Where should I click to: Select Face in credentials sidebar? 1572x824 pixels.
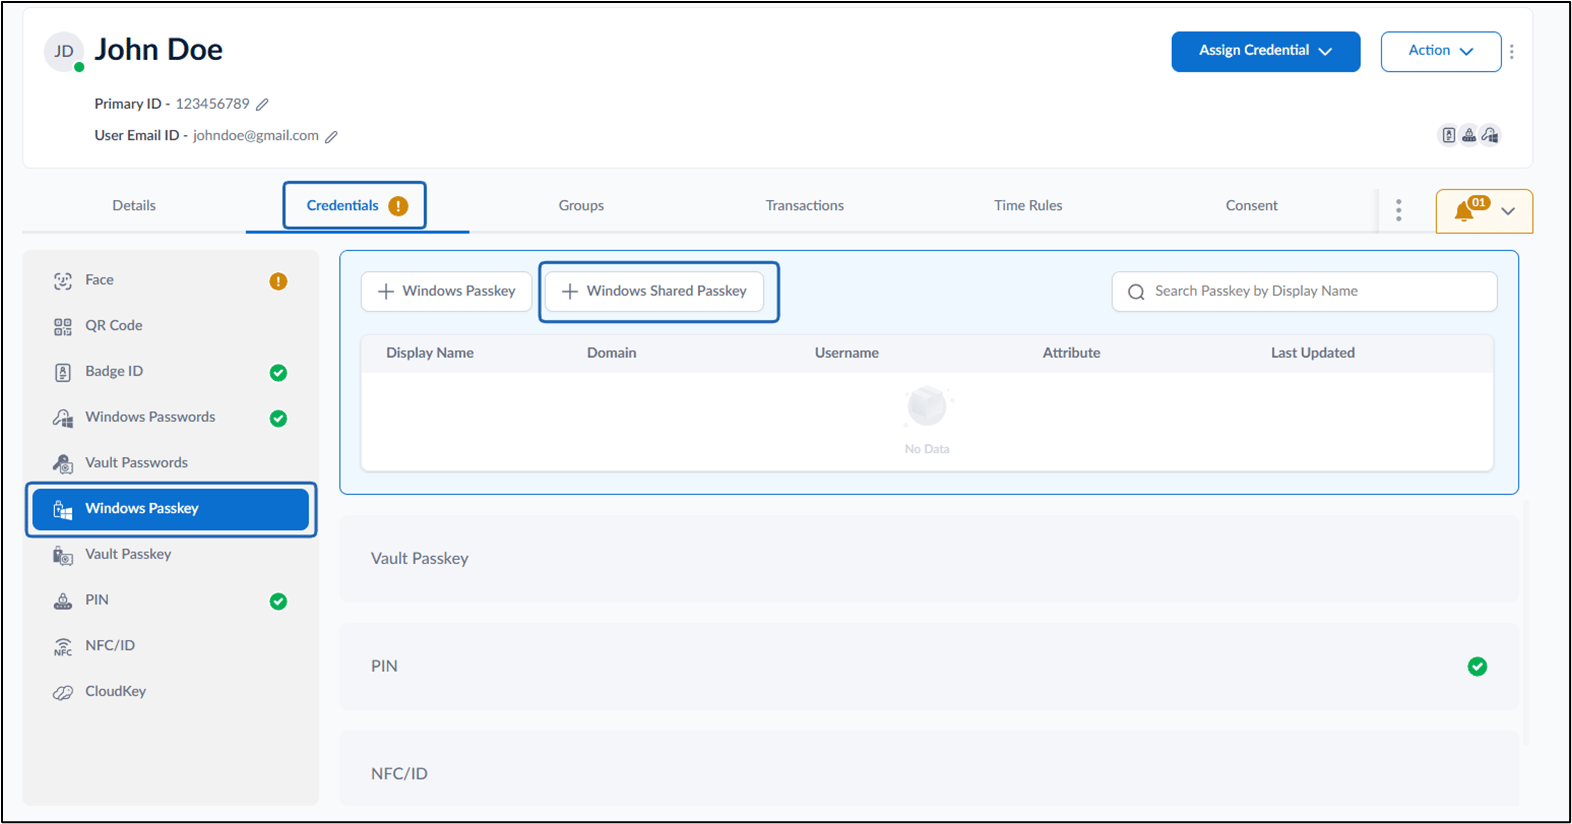coord(170,281)
